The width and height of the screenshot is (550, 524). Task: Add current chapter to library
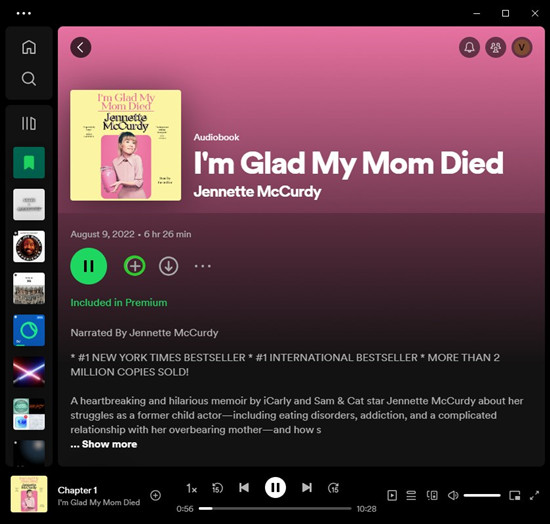[155, 495]
